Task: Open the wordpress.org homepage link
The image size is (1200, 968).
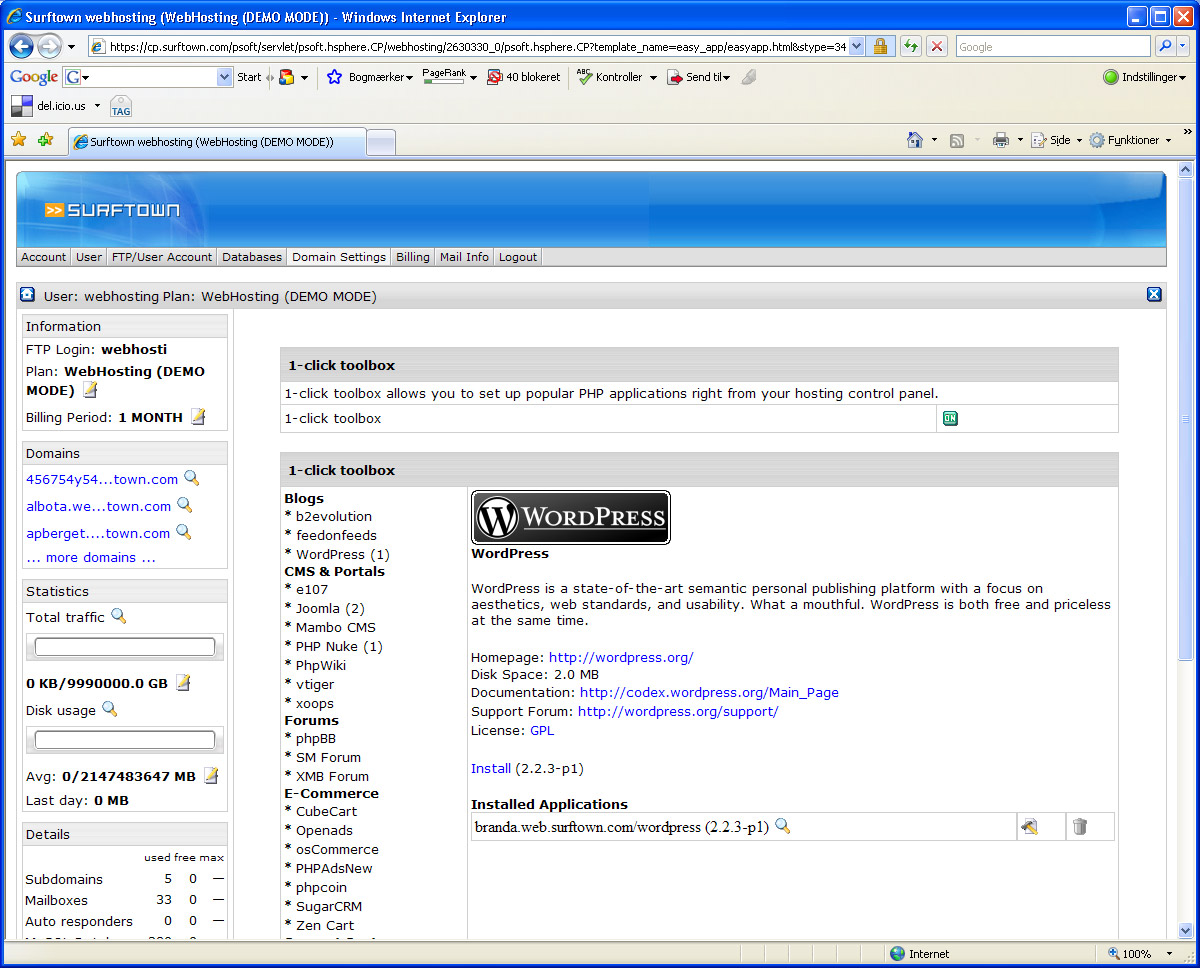Action: click(x=621, y=657)
